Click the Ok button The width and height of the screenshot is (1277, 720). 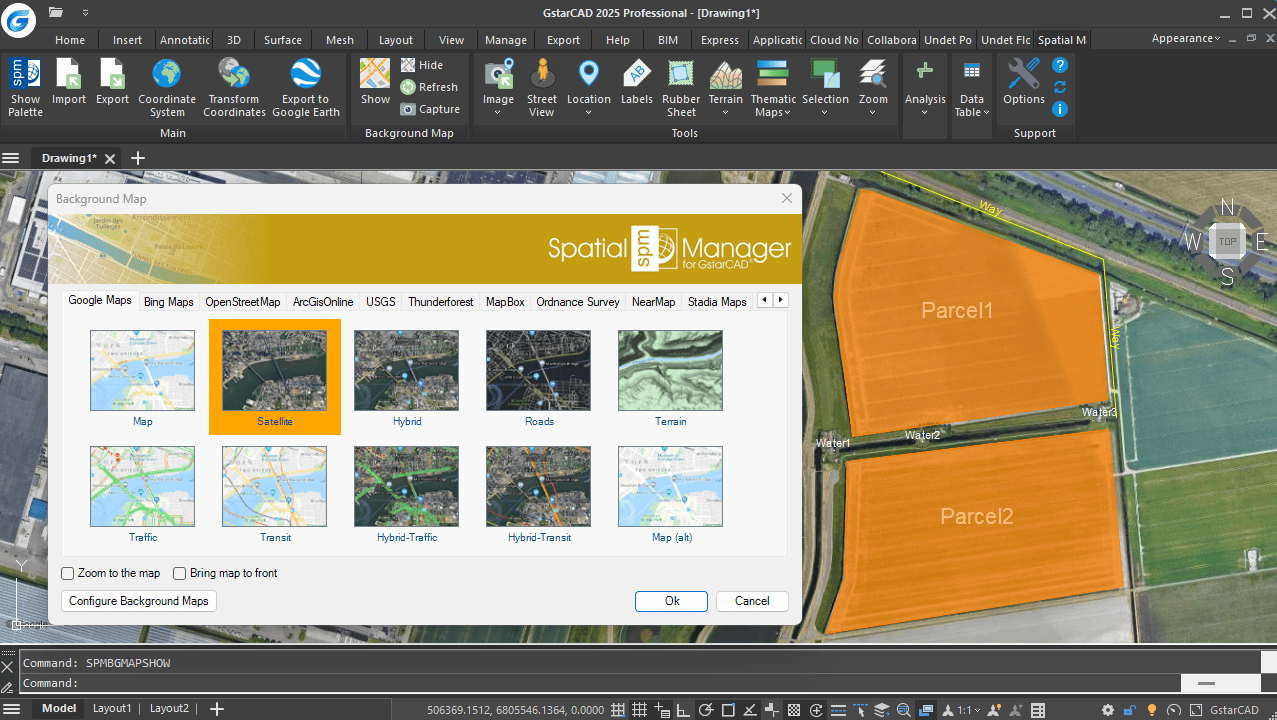click(x=672, y=601)
